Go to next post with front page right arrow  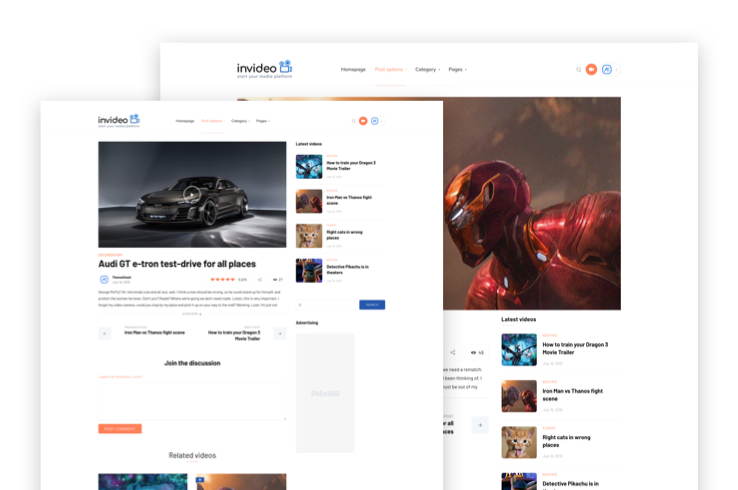pyautogui.click(x=280, y=333)
